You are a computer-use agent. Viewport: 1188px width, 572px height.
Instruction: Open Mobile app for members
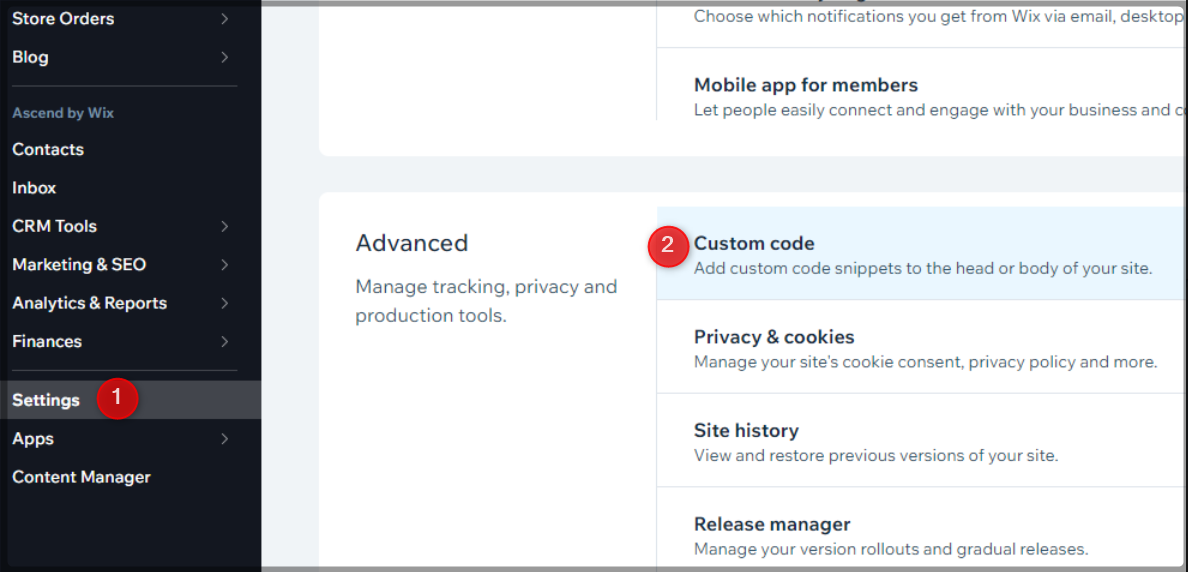805,85
